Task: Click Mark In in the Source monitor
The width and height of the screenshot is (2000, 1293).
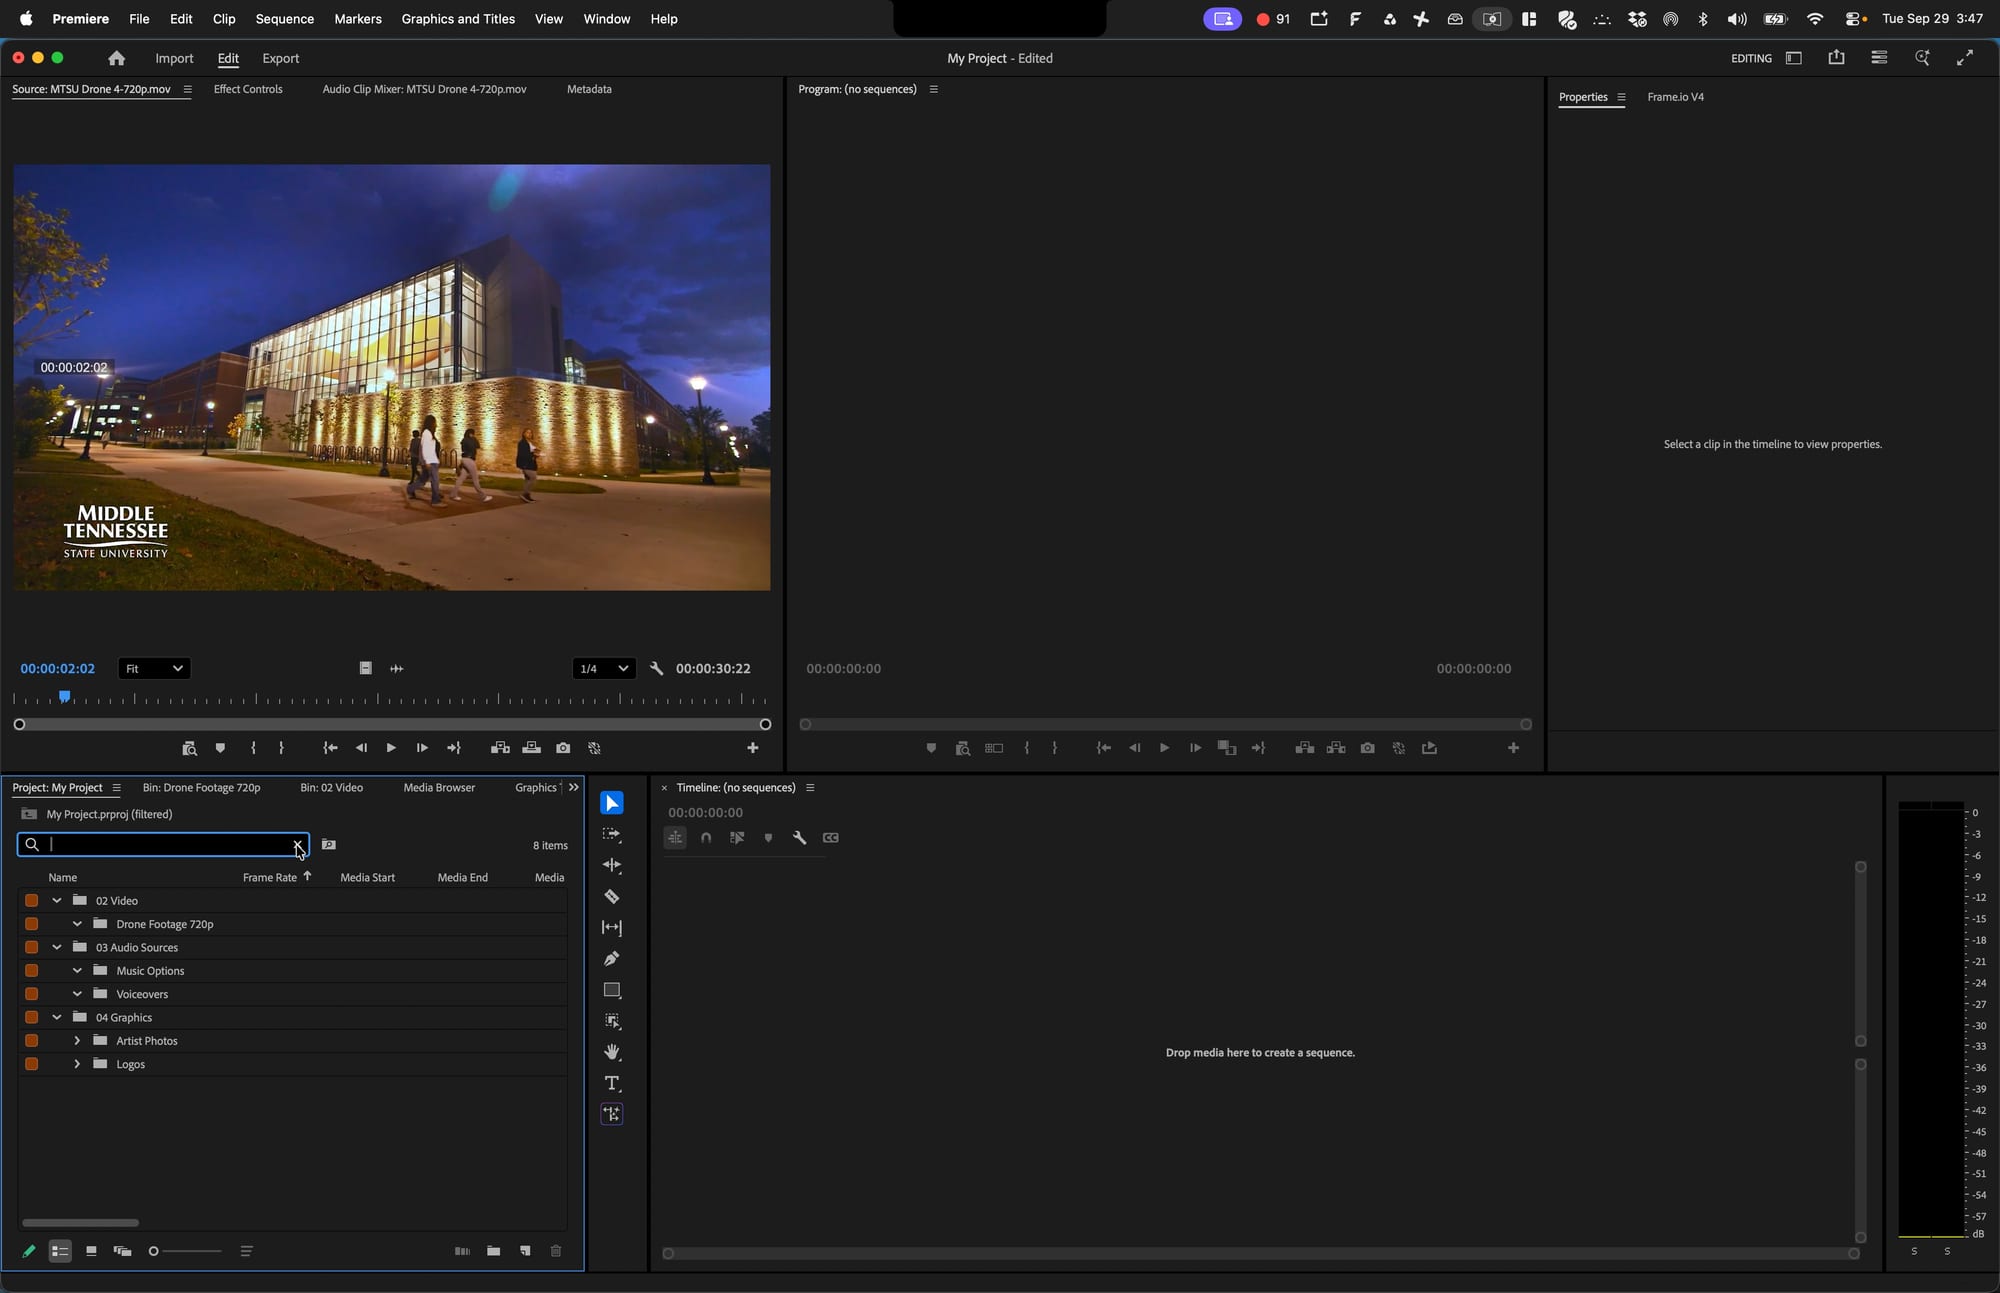Action: [x=253, y=748]
